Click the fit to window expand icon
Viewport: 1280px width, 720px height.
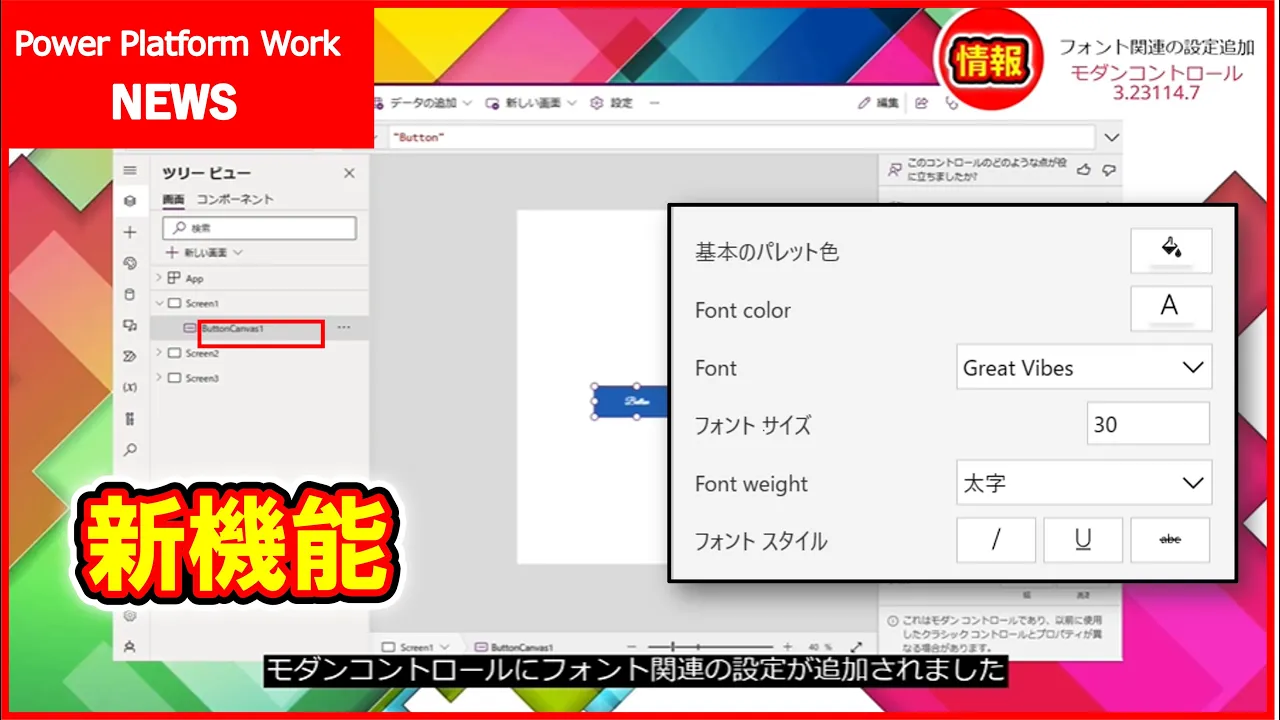(x=856, y=647)
